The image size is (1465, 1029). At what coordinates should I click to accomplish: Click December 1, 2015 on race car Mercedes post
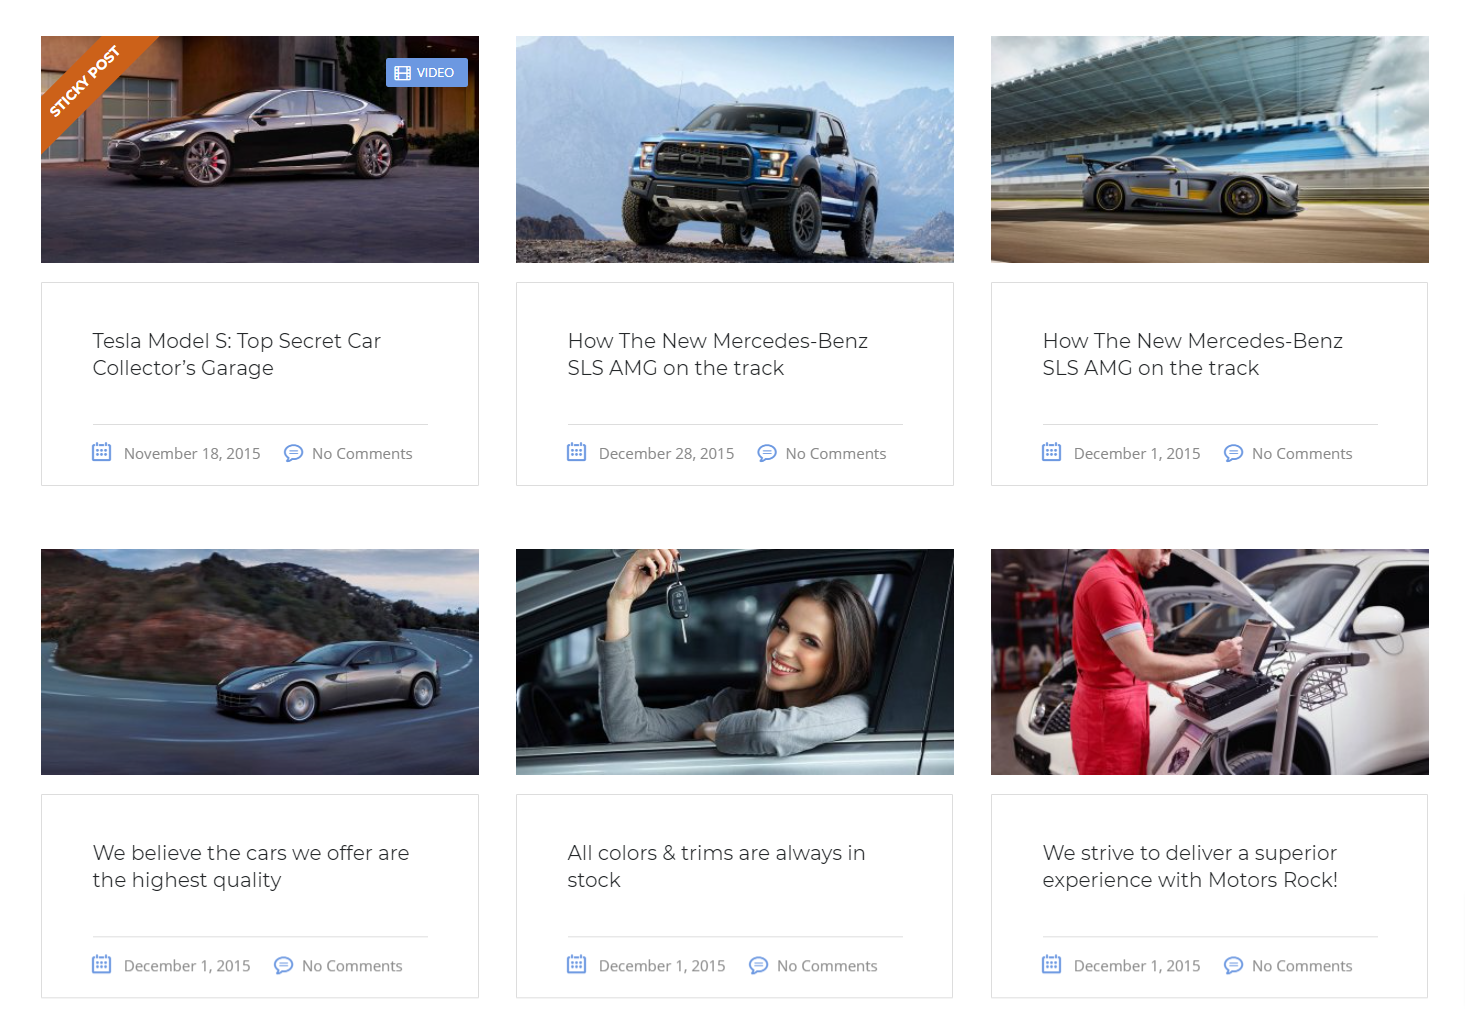1137,454
